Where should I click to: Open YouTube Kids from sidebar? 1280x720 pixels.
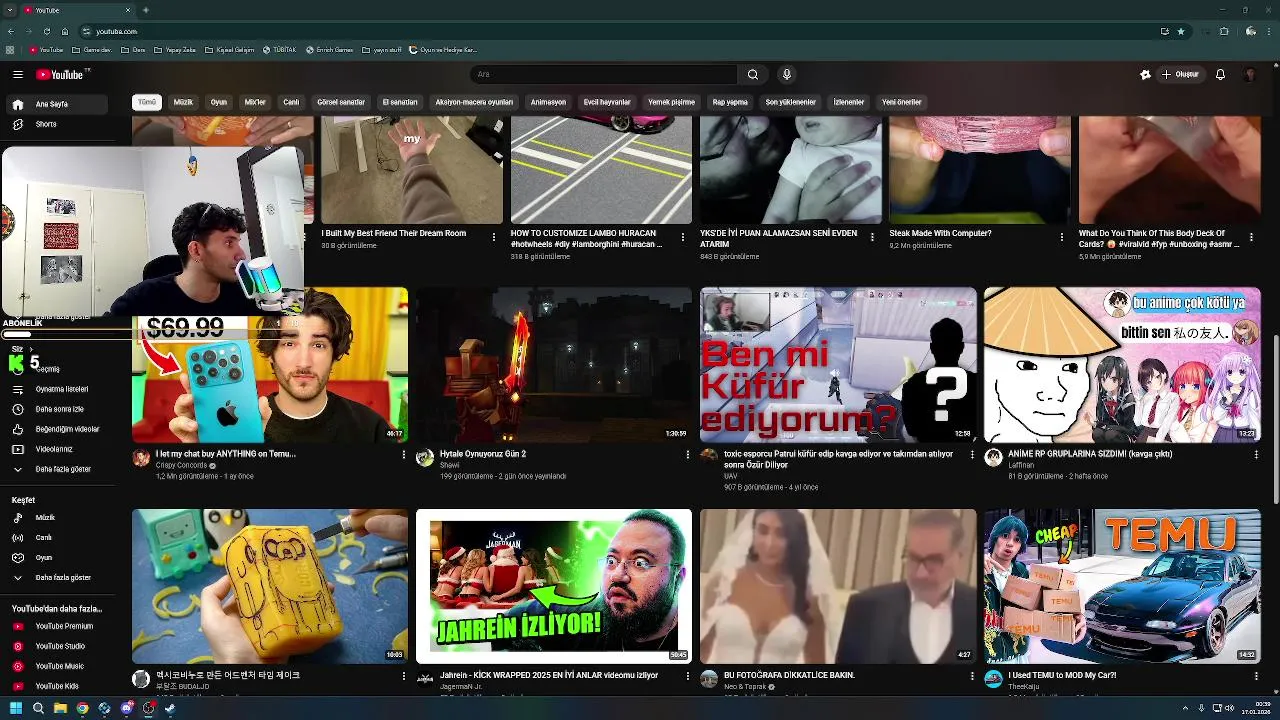(x=58, y=686)
